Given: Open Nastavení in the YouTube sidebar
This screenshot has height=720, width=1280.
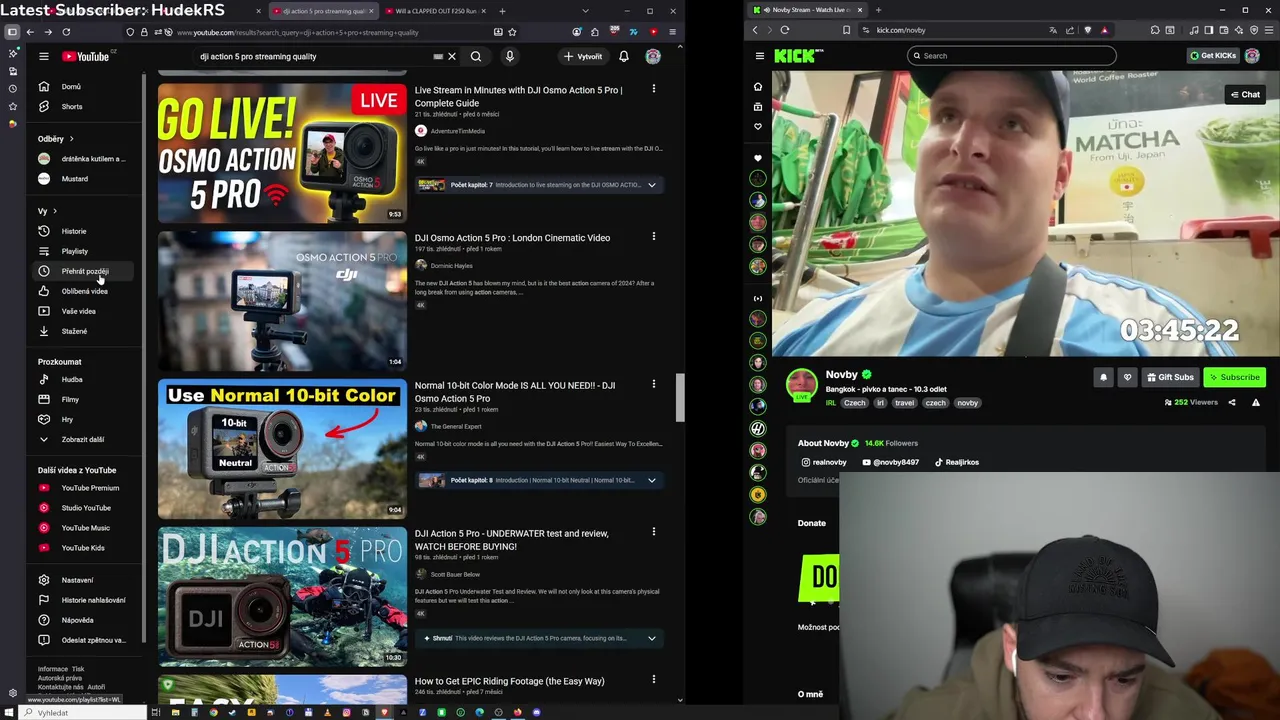Looking at the screenshot, I should [84, 580].
